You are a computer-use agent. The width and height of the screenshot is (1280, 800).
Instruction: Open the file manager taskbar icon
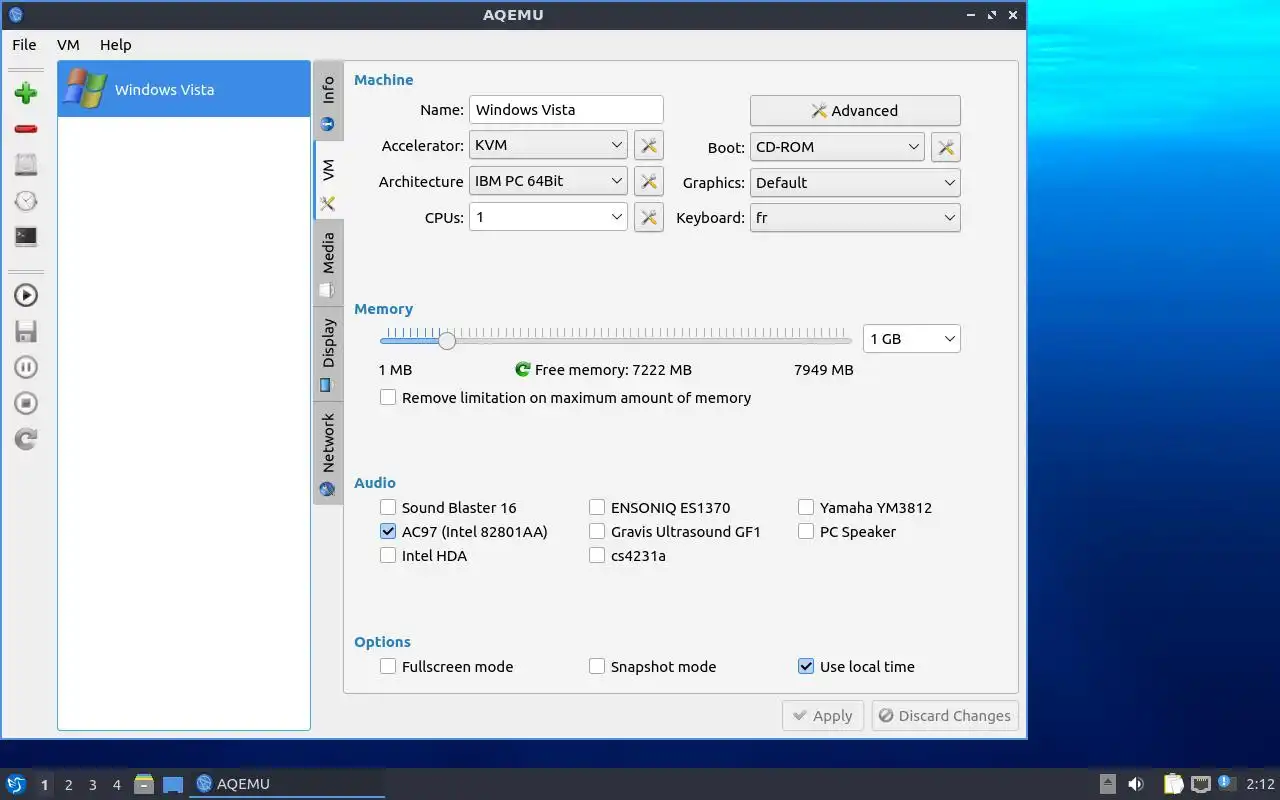click(x=144, y=784)
